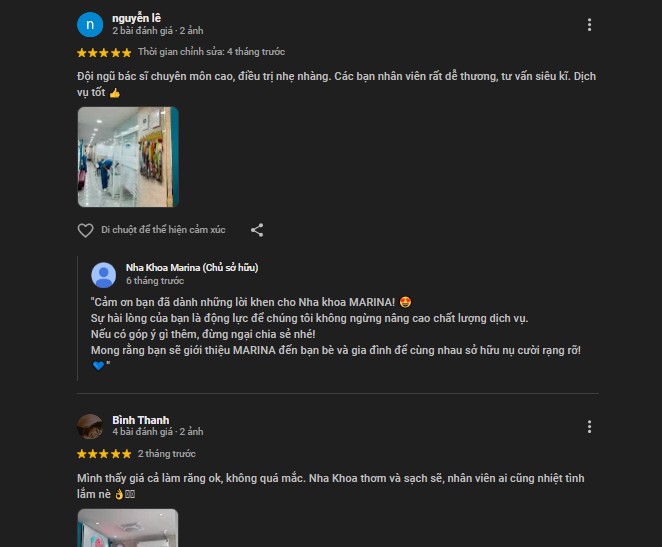Click the thumbs-up emoji ending nguyễn lê's review
This screenshot has height=547, width=662.
(x=115, y=93)
